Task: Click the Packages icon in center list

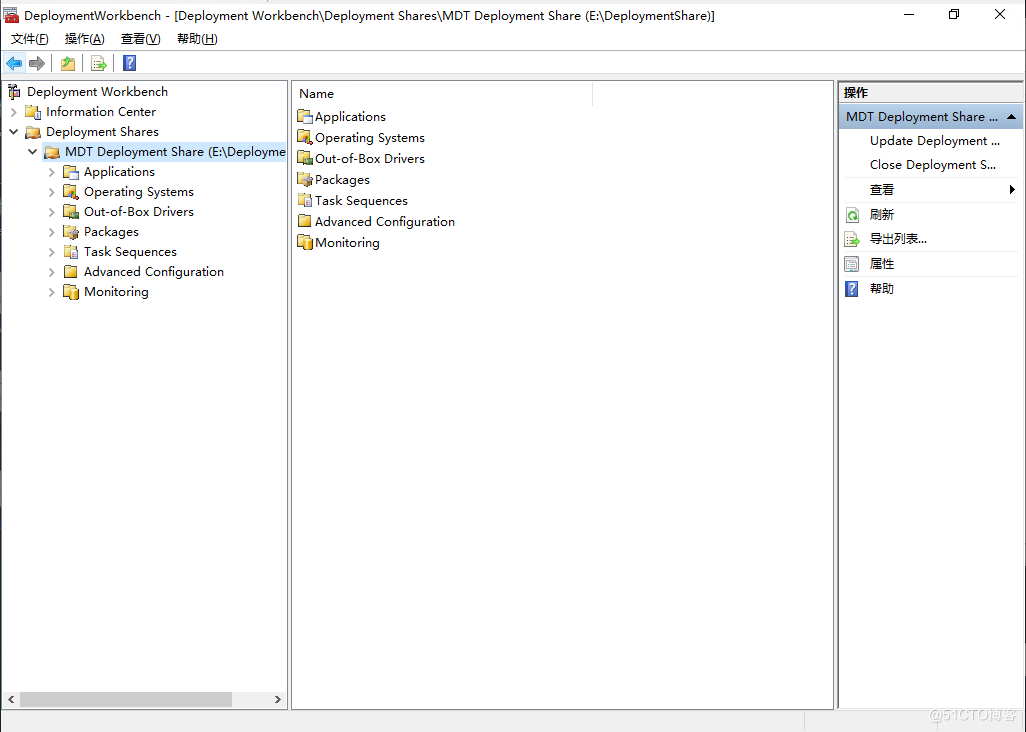Action: [305, 180]
